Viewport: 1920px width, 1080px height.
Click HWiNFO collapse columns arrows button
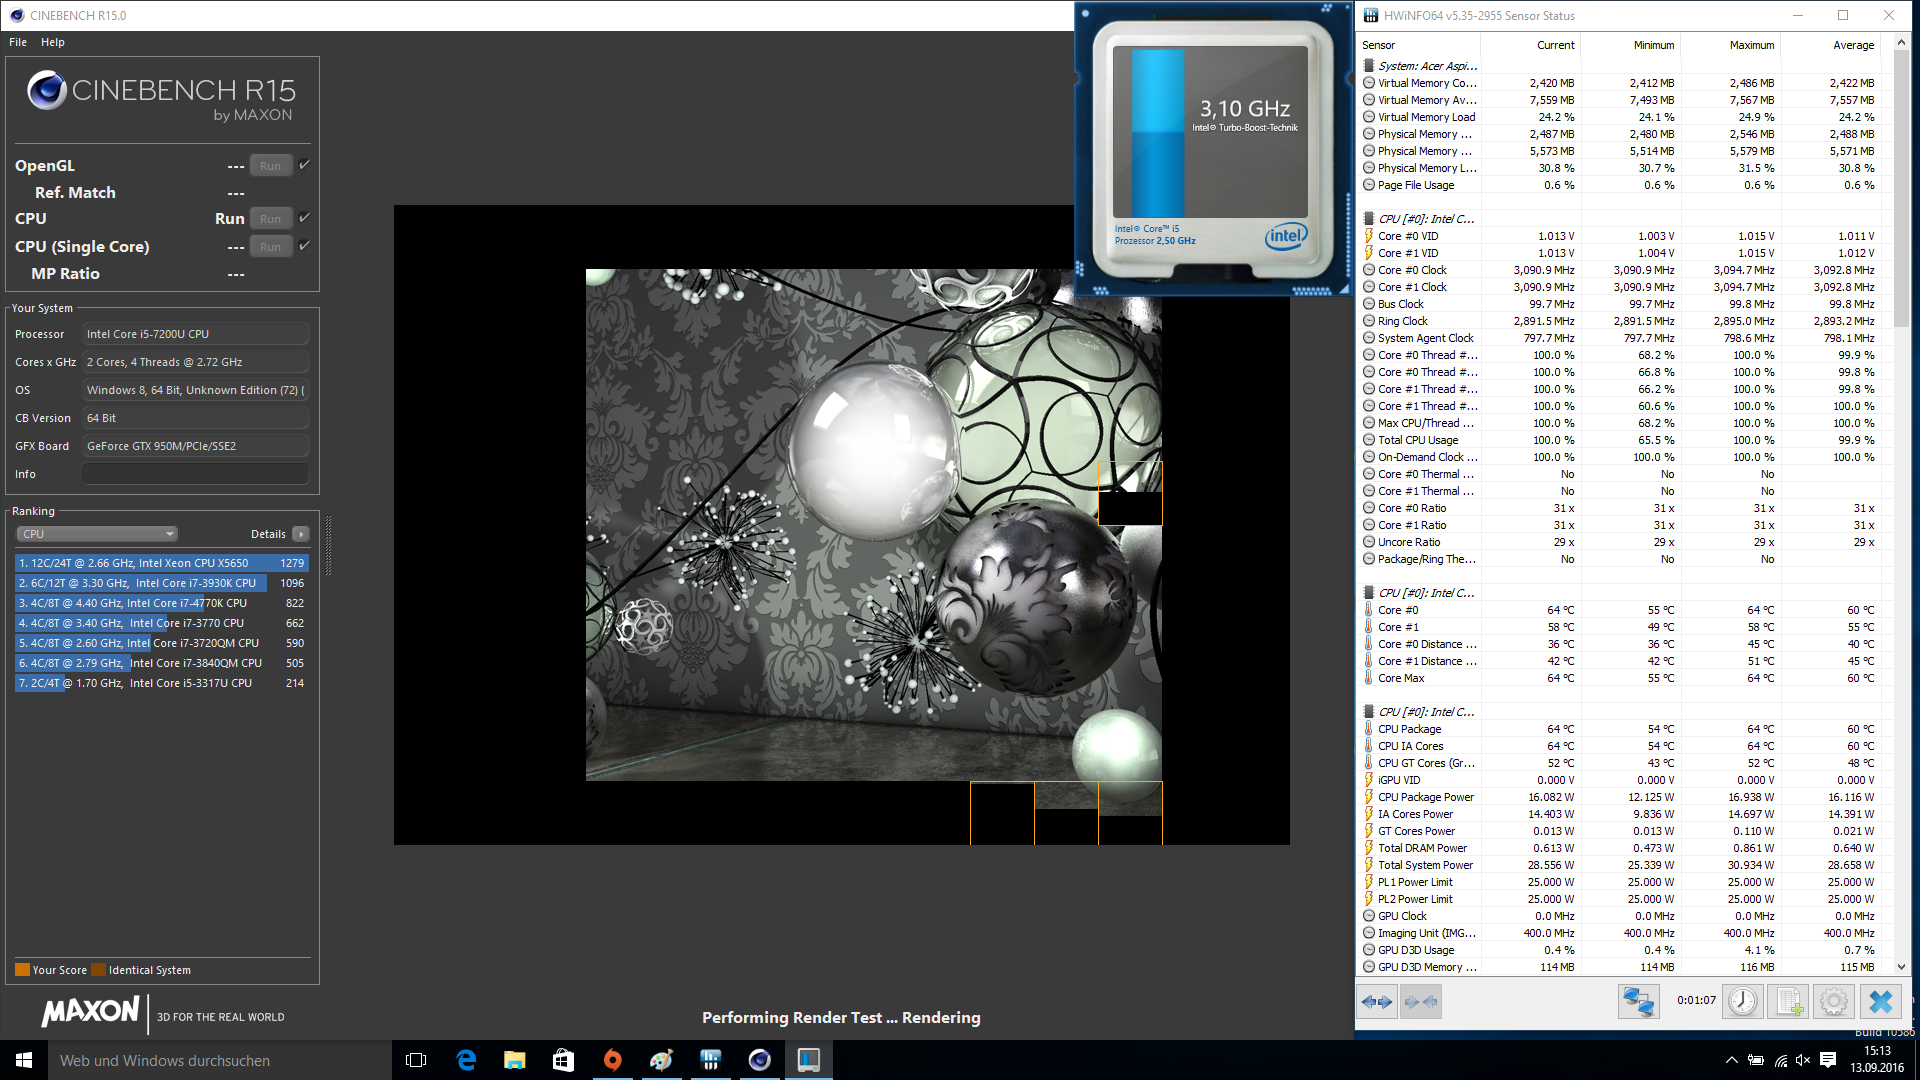pos(1421,1001)
